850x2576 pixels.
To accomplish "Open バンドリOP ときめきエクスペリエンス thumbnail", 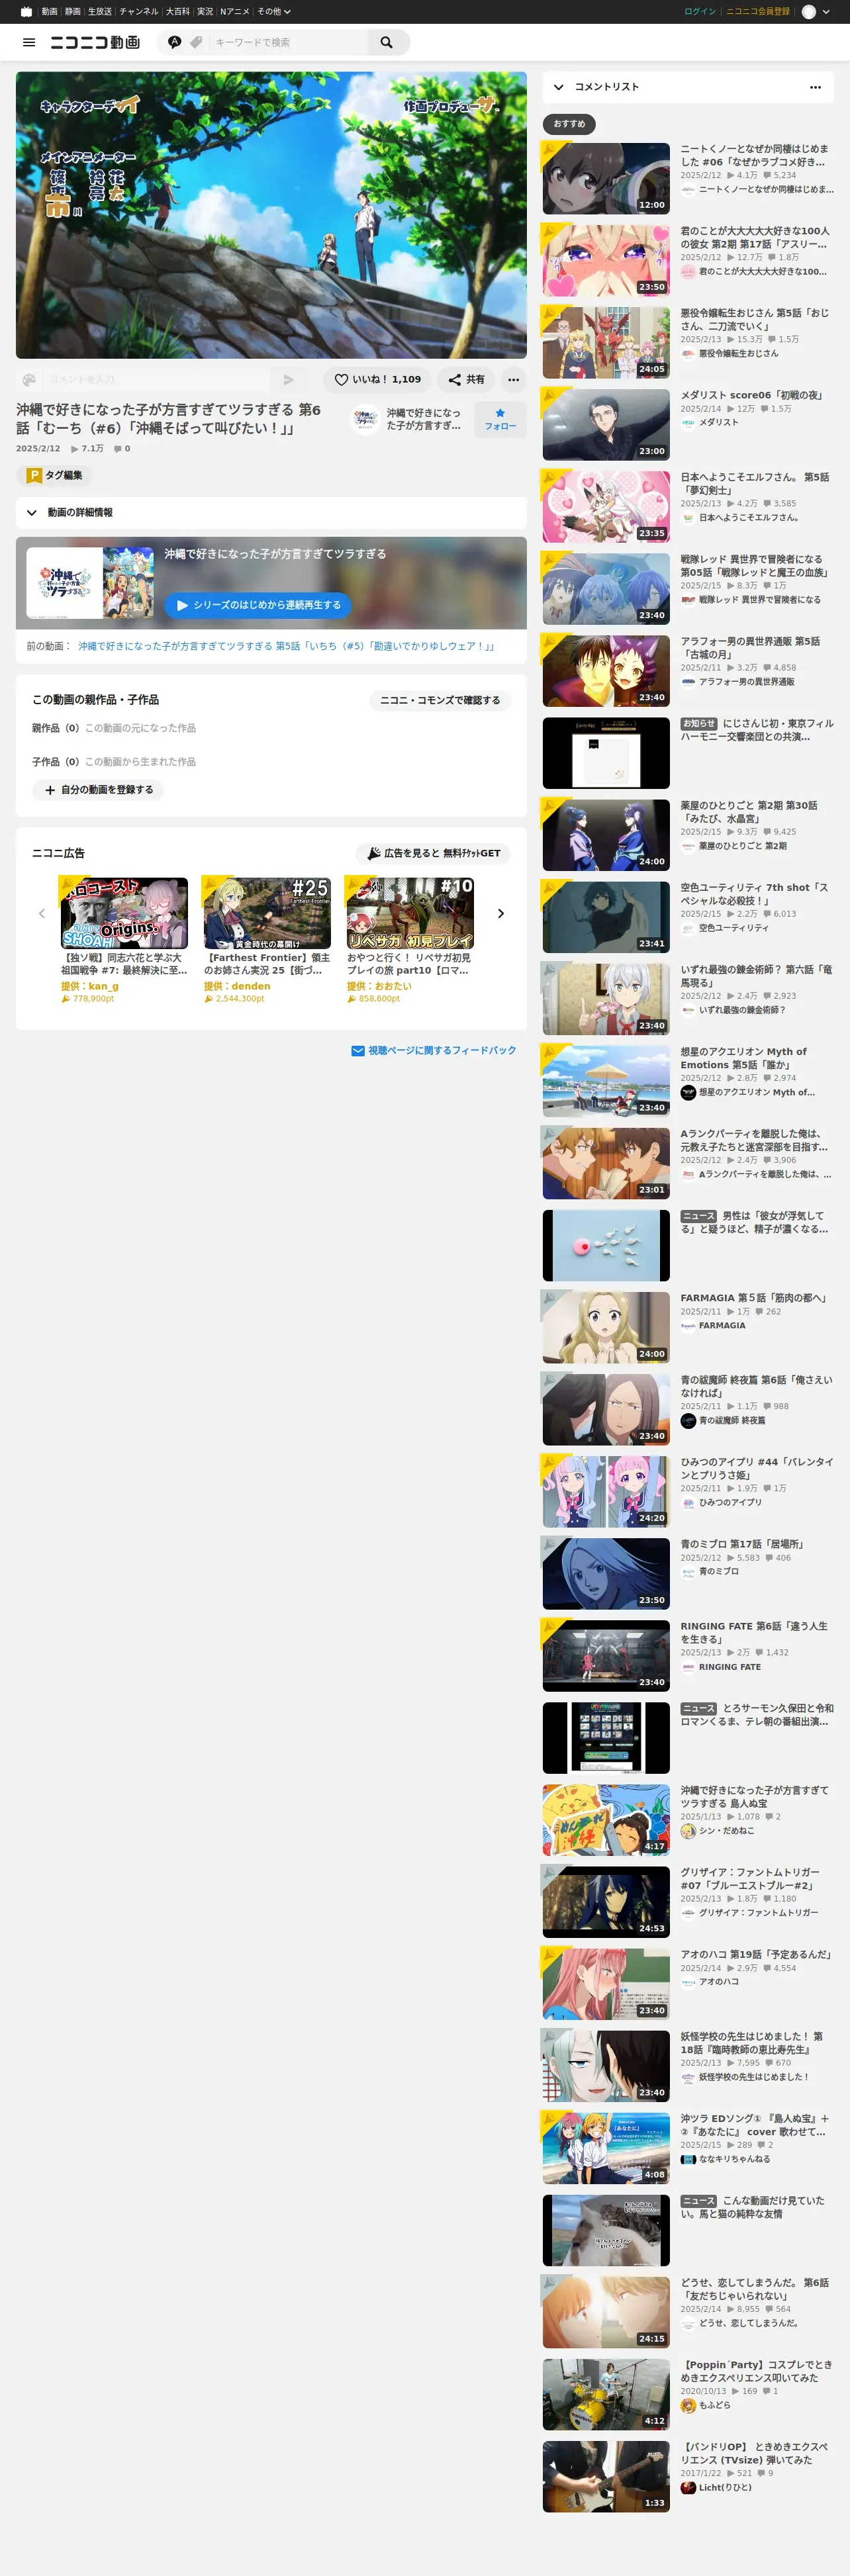I will coord(606,2476).
